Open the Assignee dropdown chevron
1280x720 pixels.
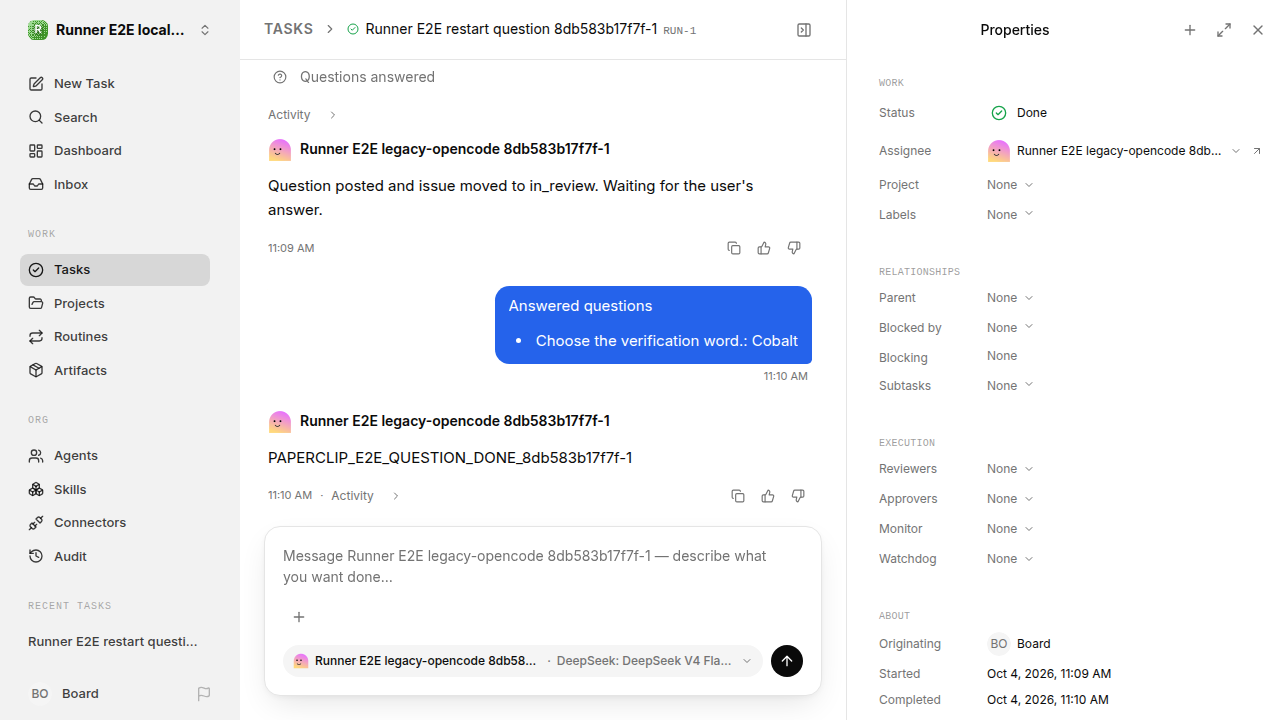1236,151
